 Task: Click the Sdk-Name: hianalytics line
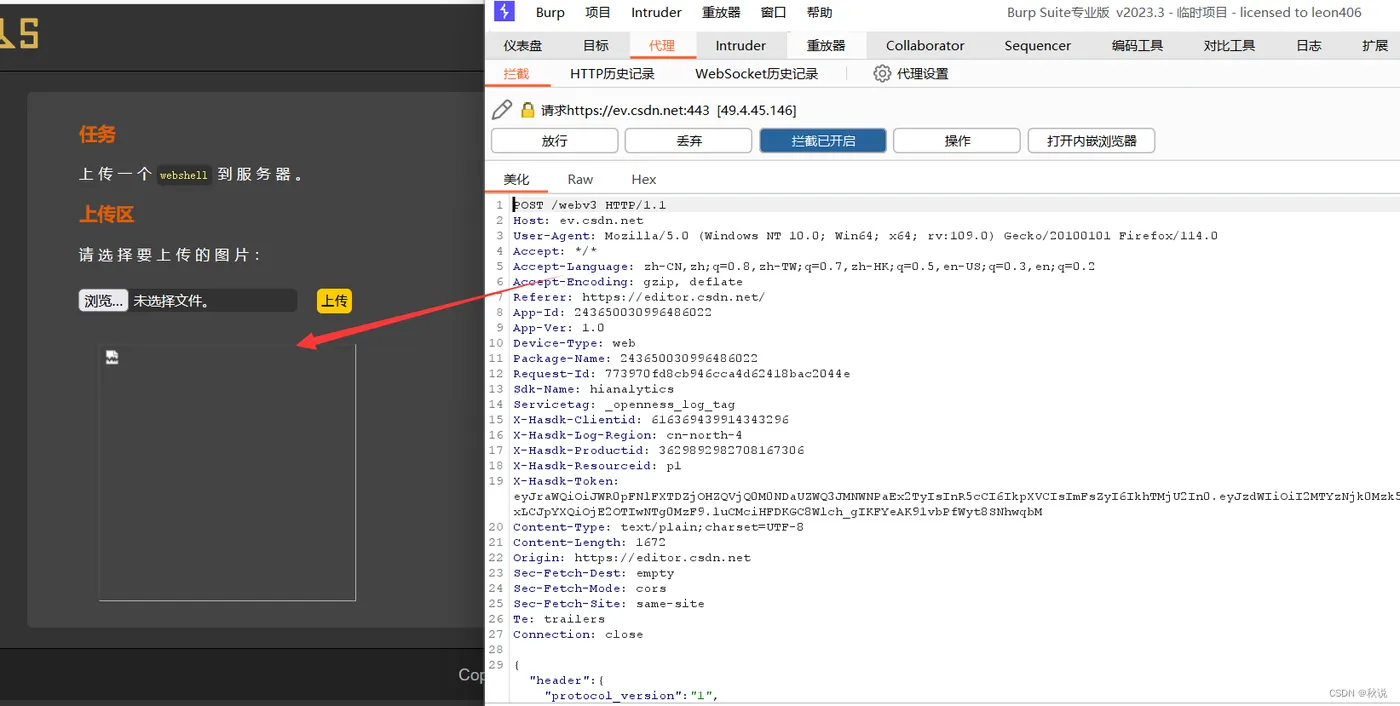pos(593,389)
